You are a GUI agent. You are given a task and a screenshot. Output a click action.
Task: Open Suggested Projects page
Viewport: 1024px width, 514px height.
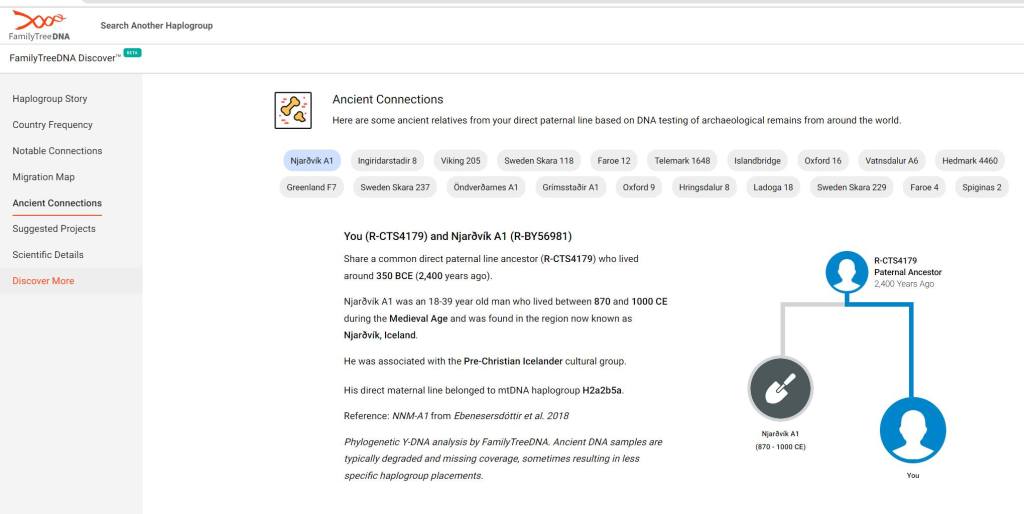(54, 229)
